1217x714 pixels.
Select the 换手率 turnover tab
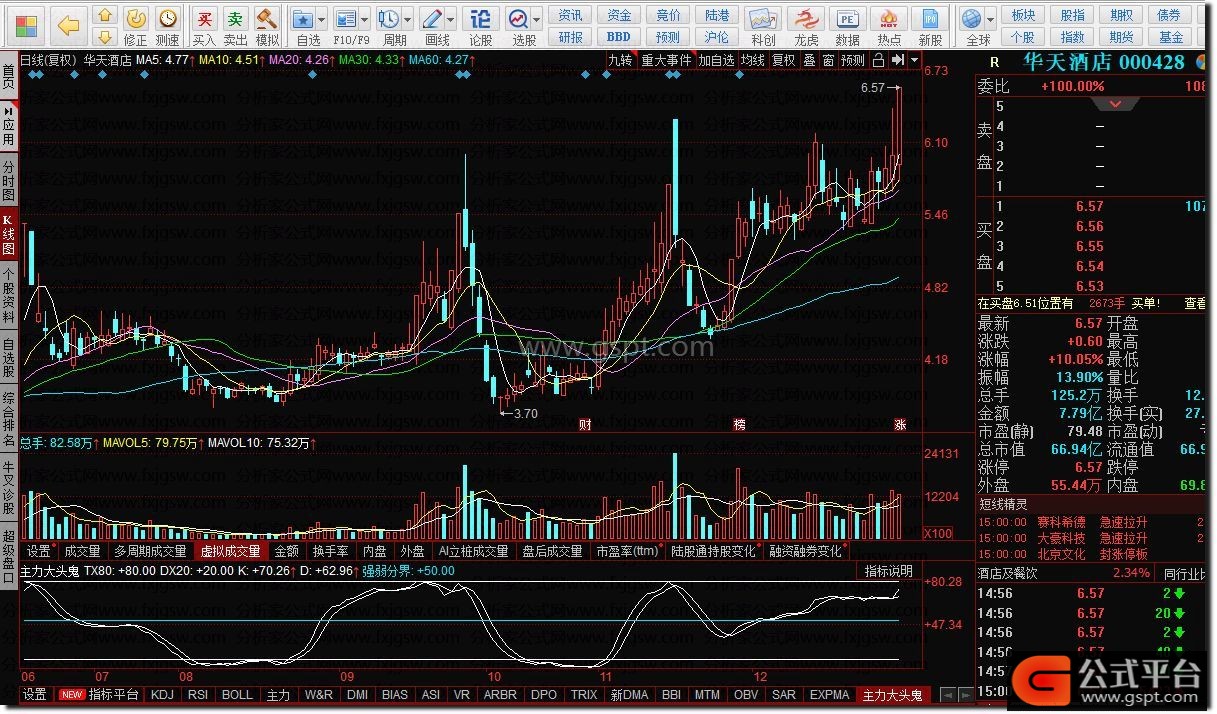click(331, 551)
